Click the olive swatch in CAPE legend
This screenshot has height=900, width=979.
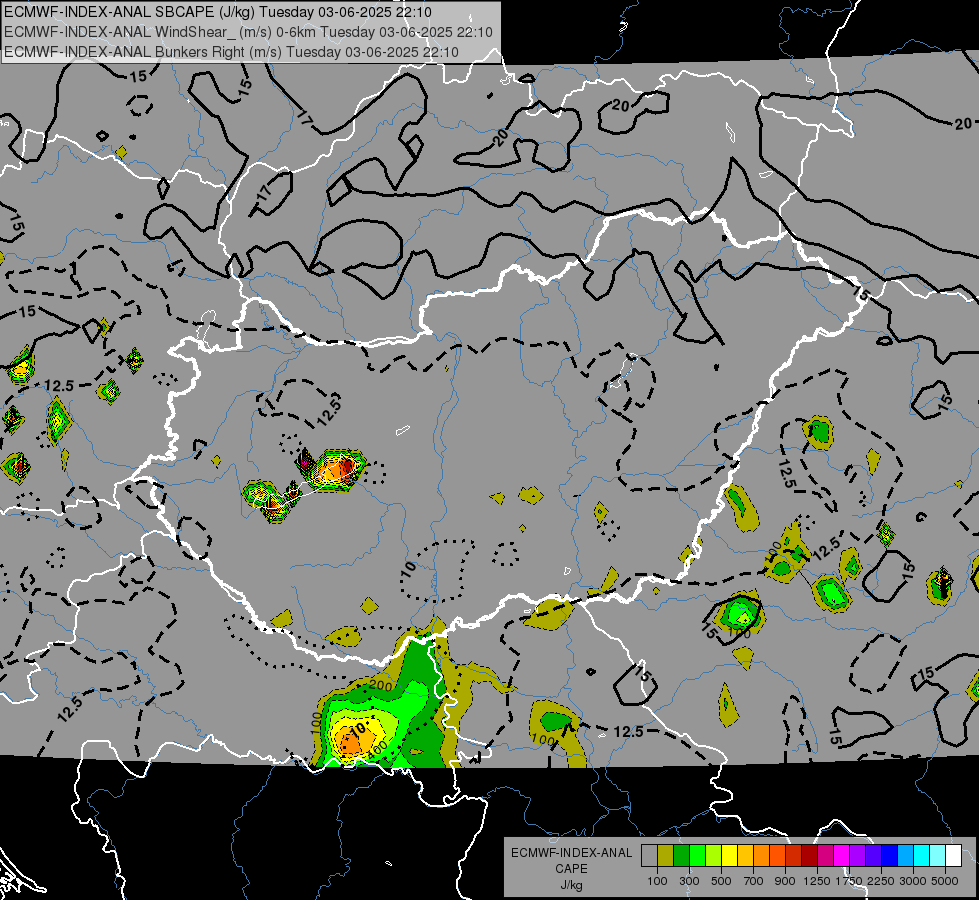coord(666,856)
